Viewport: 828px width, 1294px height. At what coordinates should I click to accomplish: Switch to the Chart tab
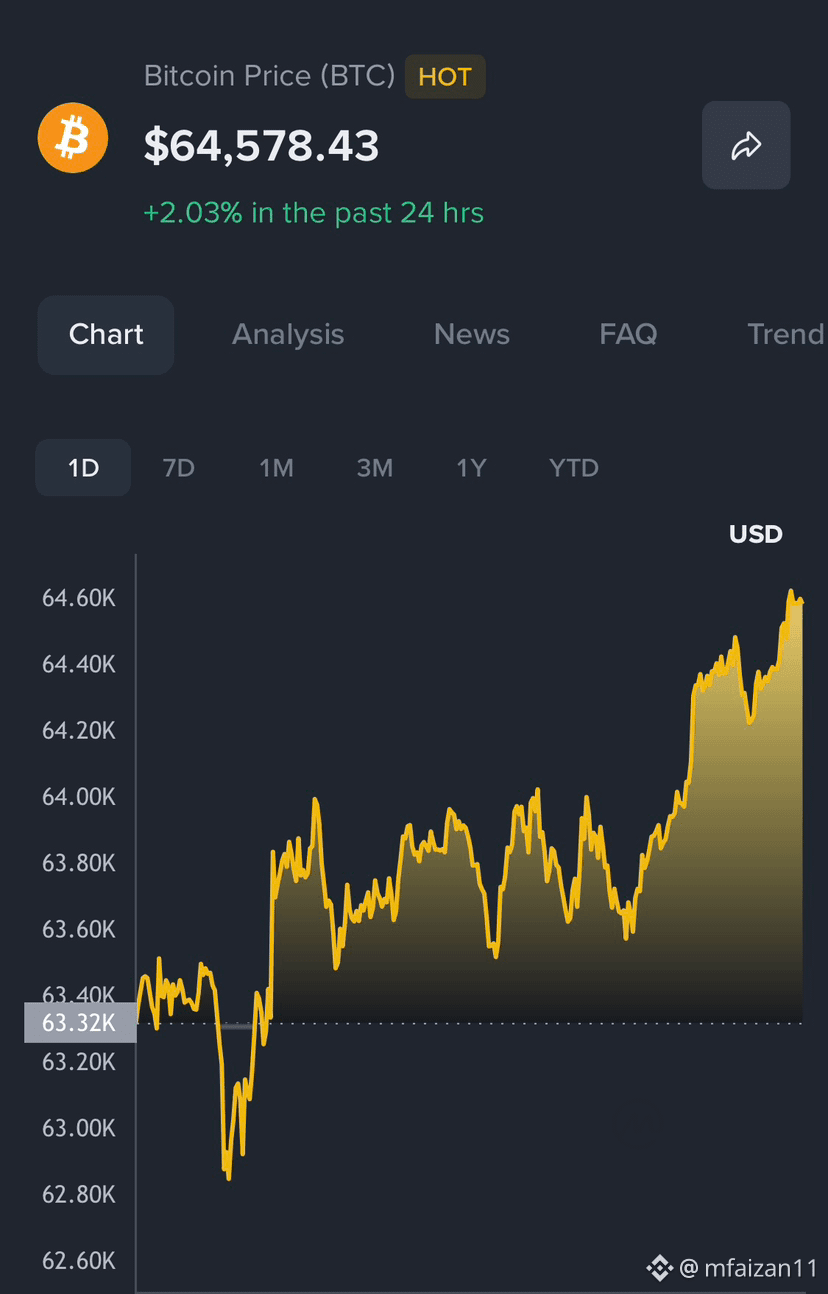106,335
